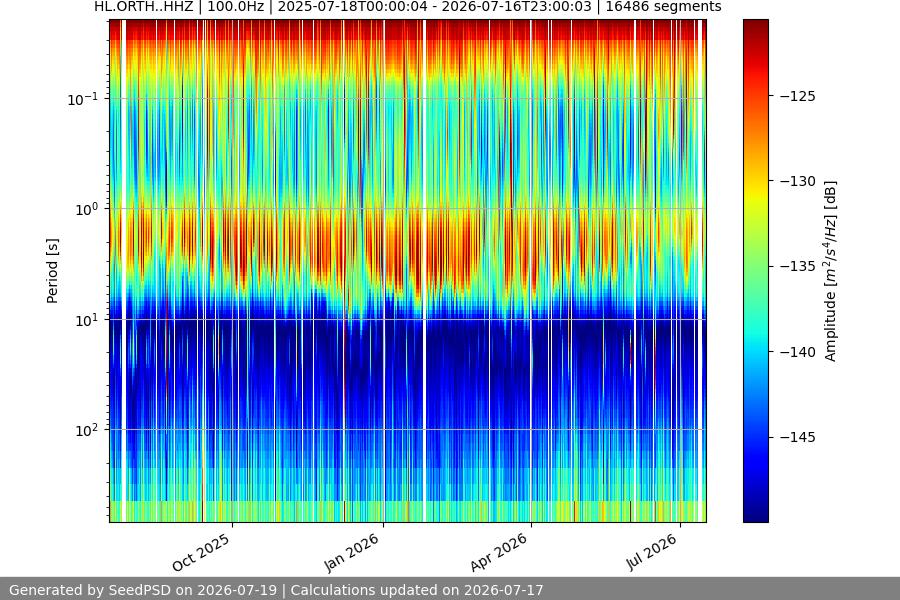Viewport: 900px width, 600px height.
Task: Click the "Generated by SeedPSD on 2026-07-19" footer text
Action: point(143,590)
